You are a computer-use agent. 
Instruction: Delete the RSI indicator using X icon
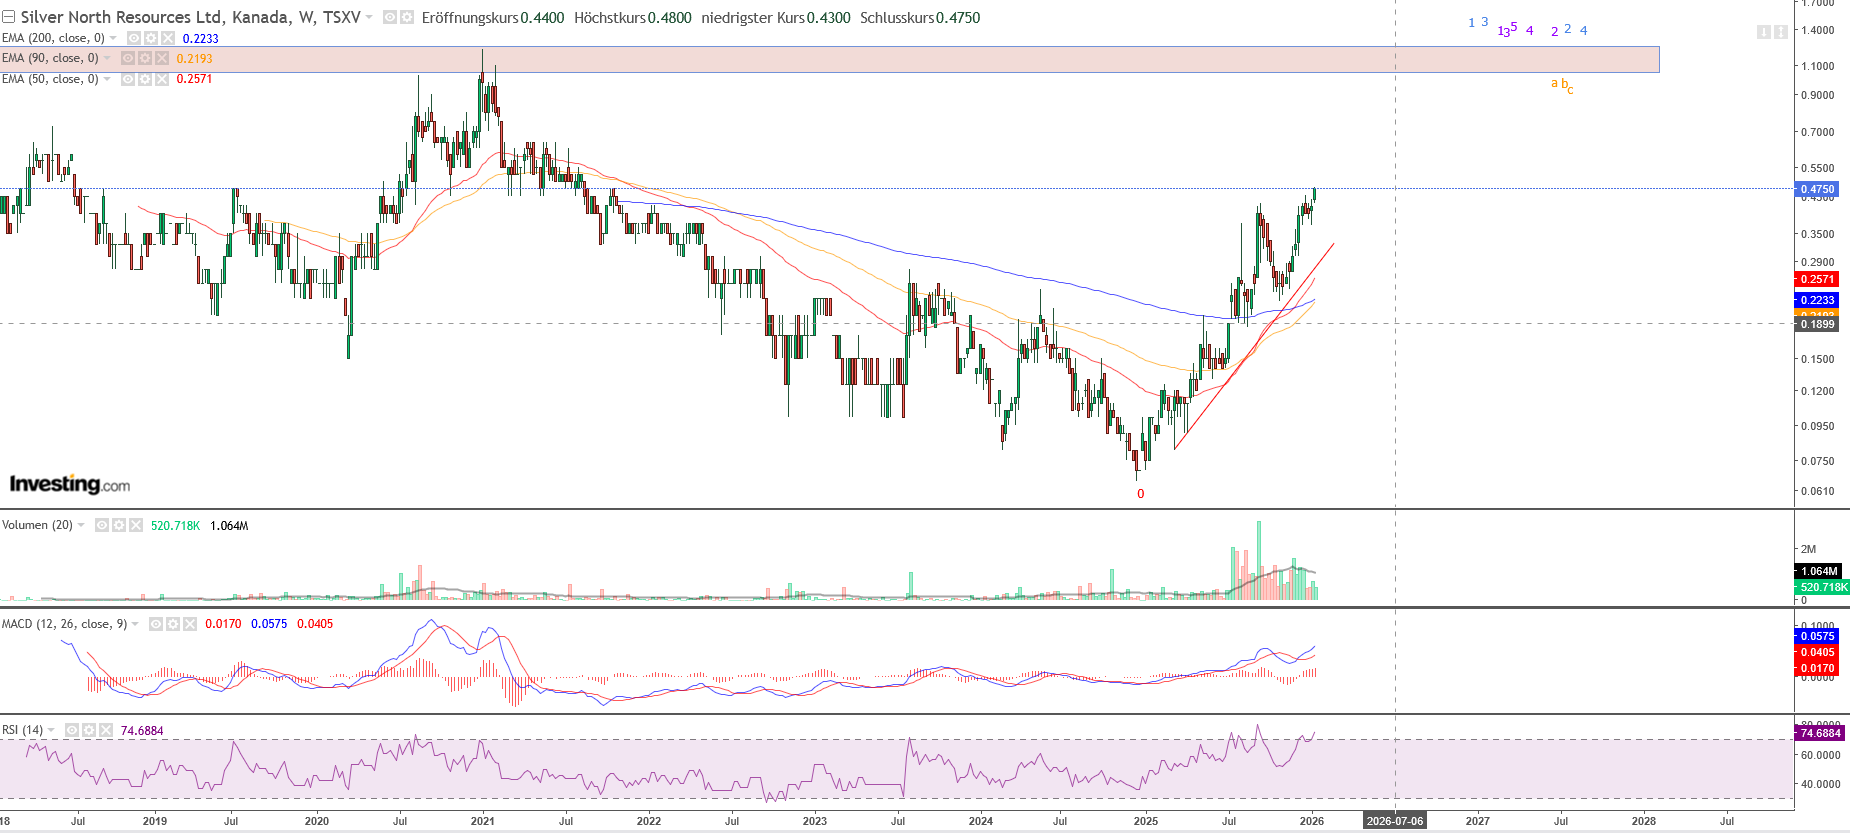[105, 731]
